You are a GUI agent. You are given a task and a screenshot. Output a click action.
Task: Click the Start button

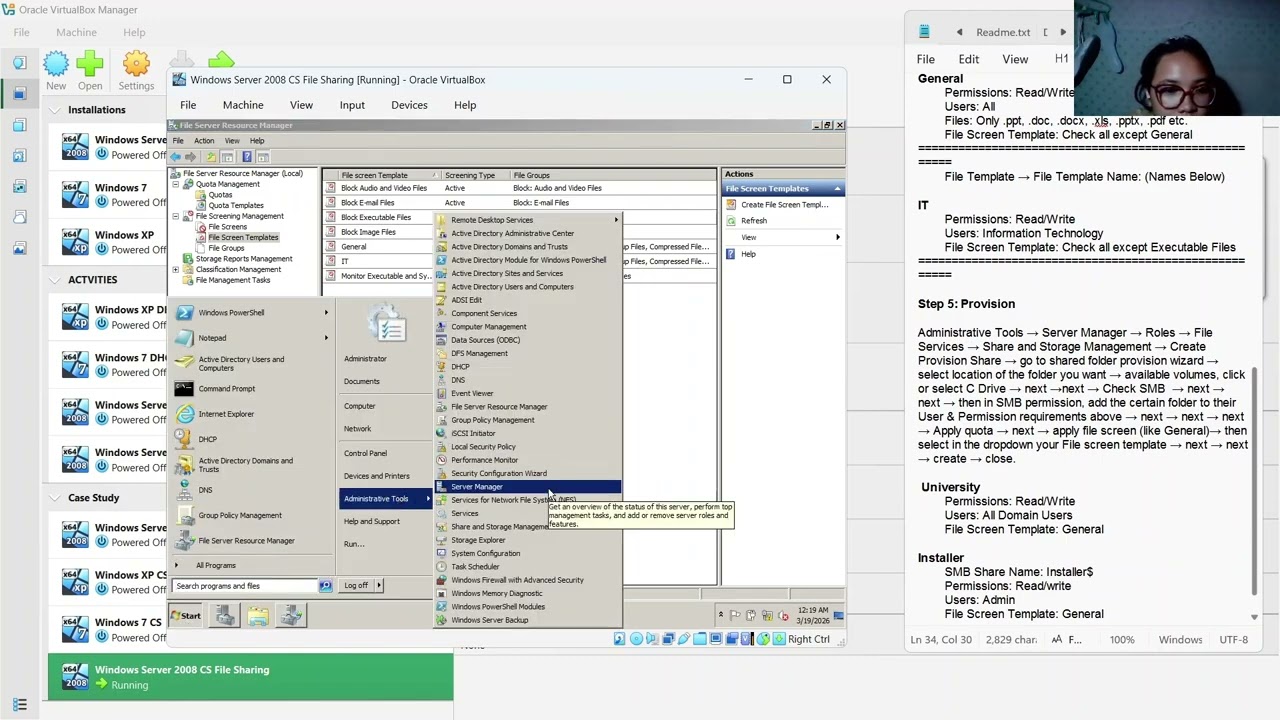tap(186, 616)
